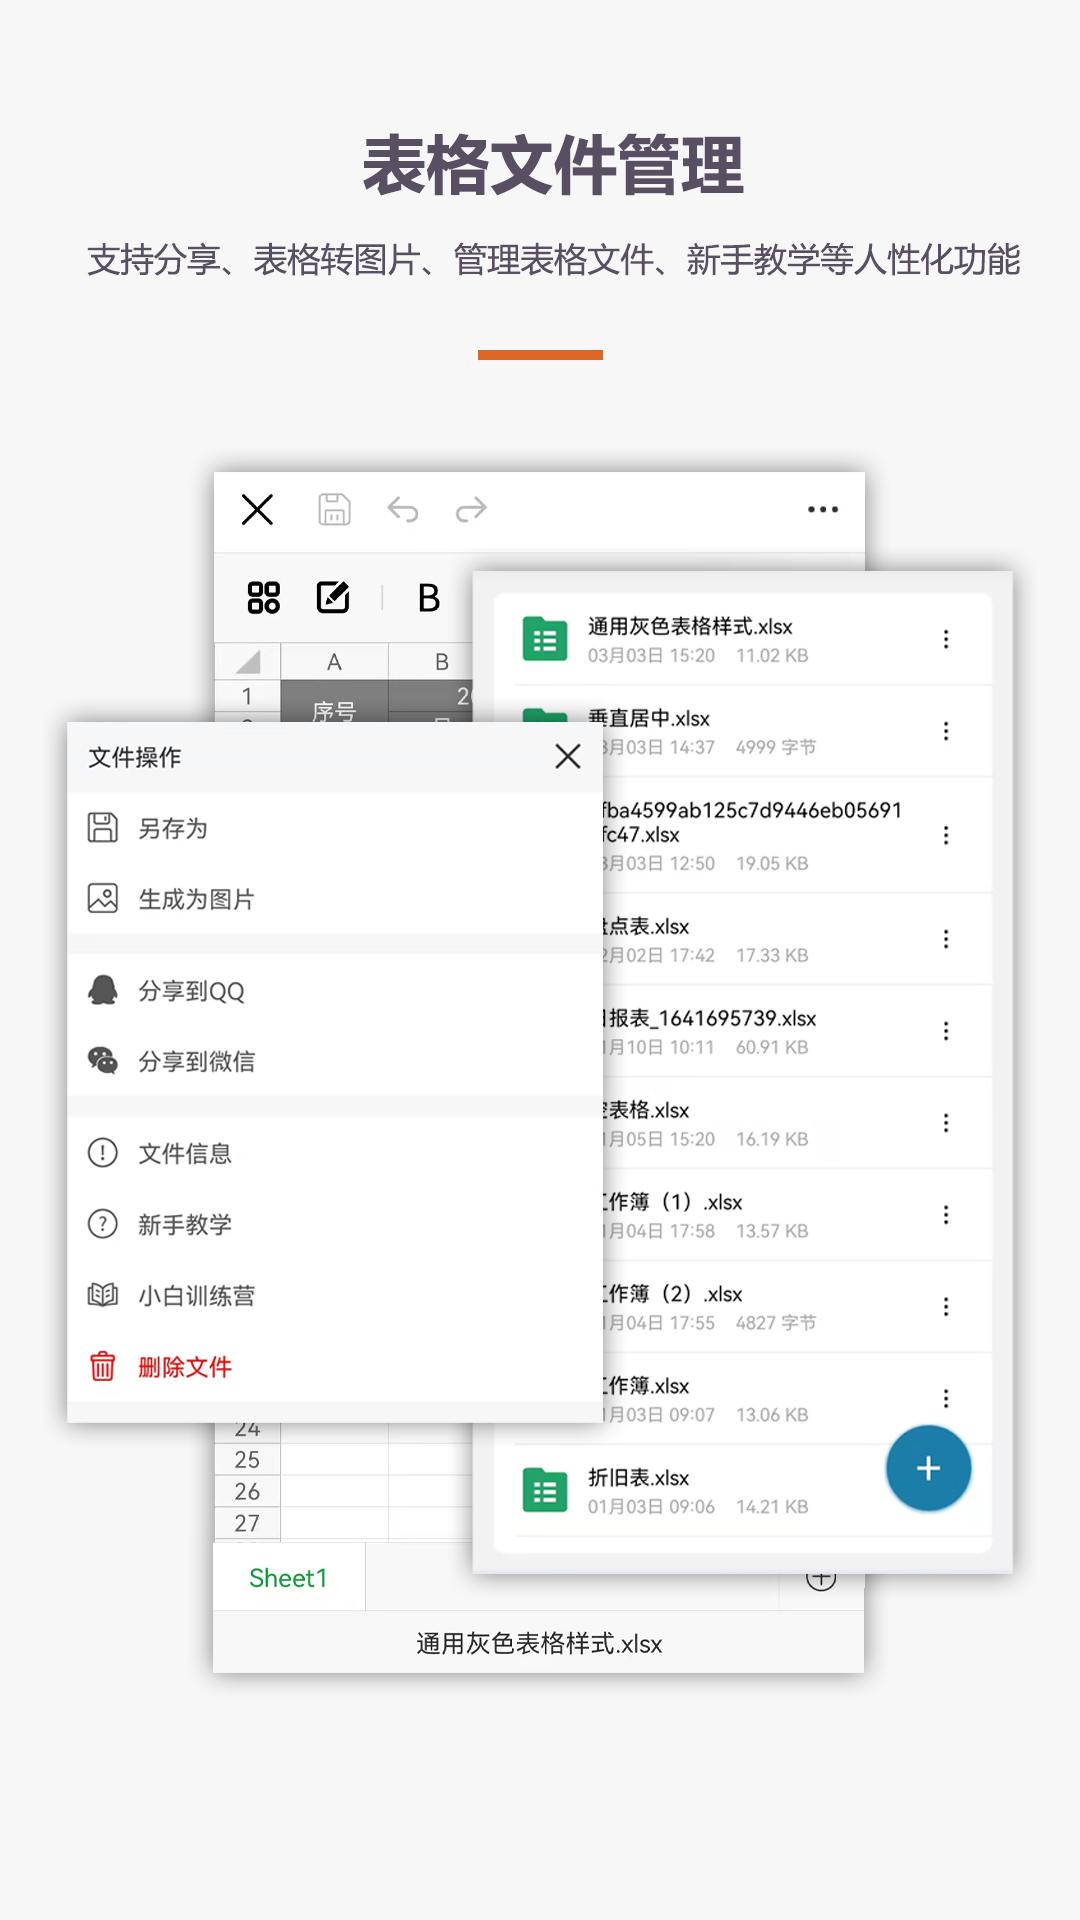Viewport: 1080px width, 1920px height.
Task: Close the 文件操作 panel
Action: 567,757
